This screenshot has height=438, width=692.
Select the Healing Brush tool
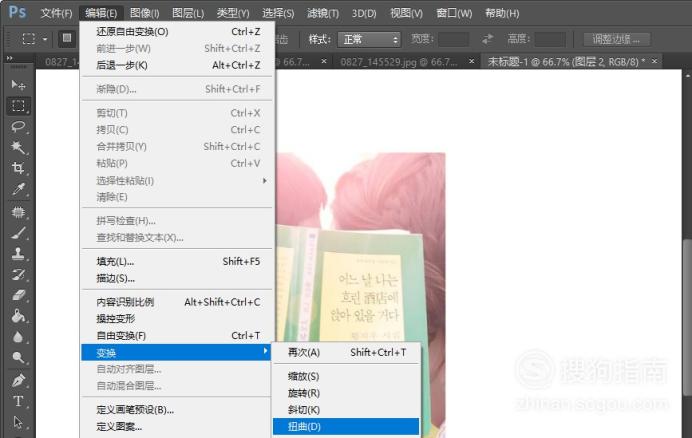point(18,212)
